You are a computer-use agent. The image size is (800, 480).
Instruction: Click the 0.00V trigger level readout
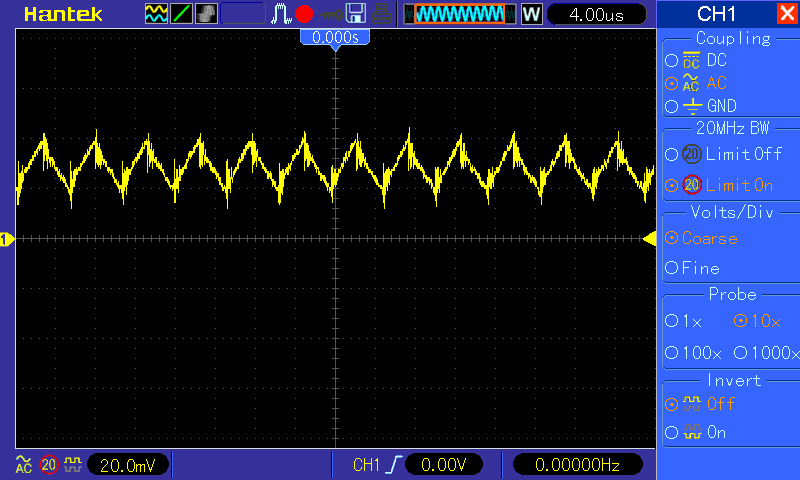[x=443, y=465]
